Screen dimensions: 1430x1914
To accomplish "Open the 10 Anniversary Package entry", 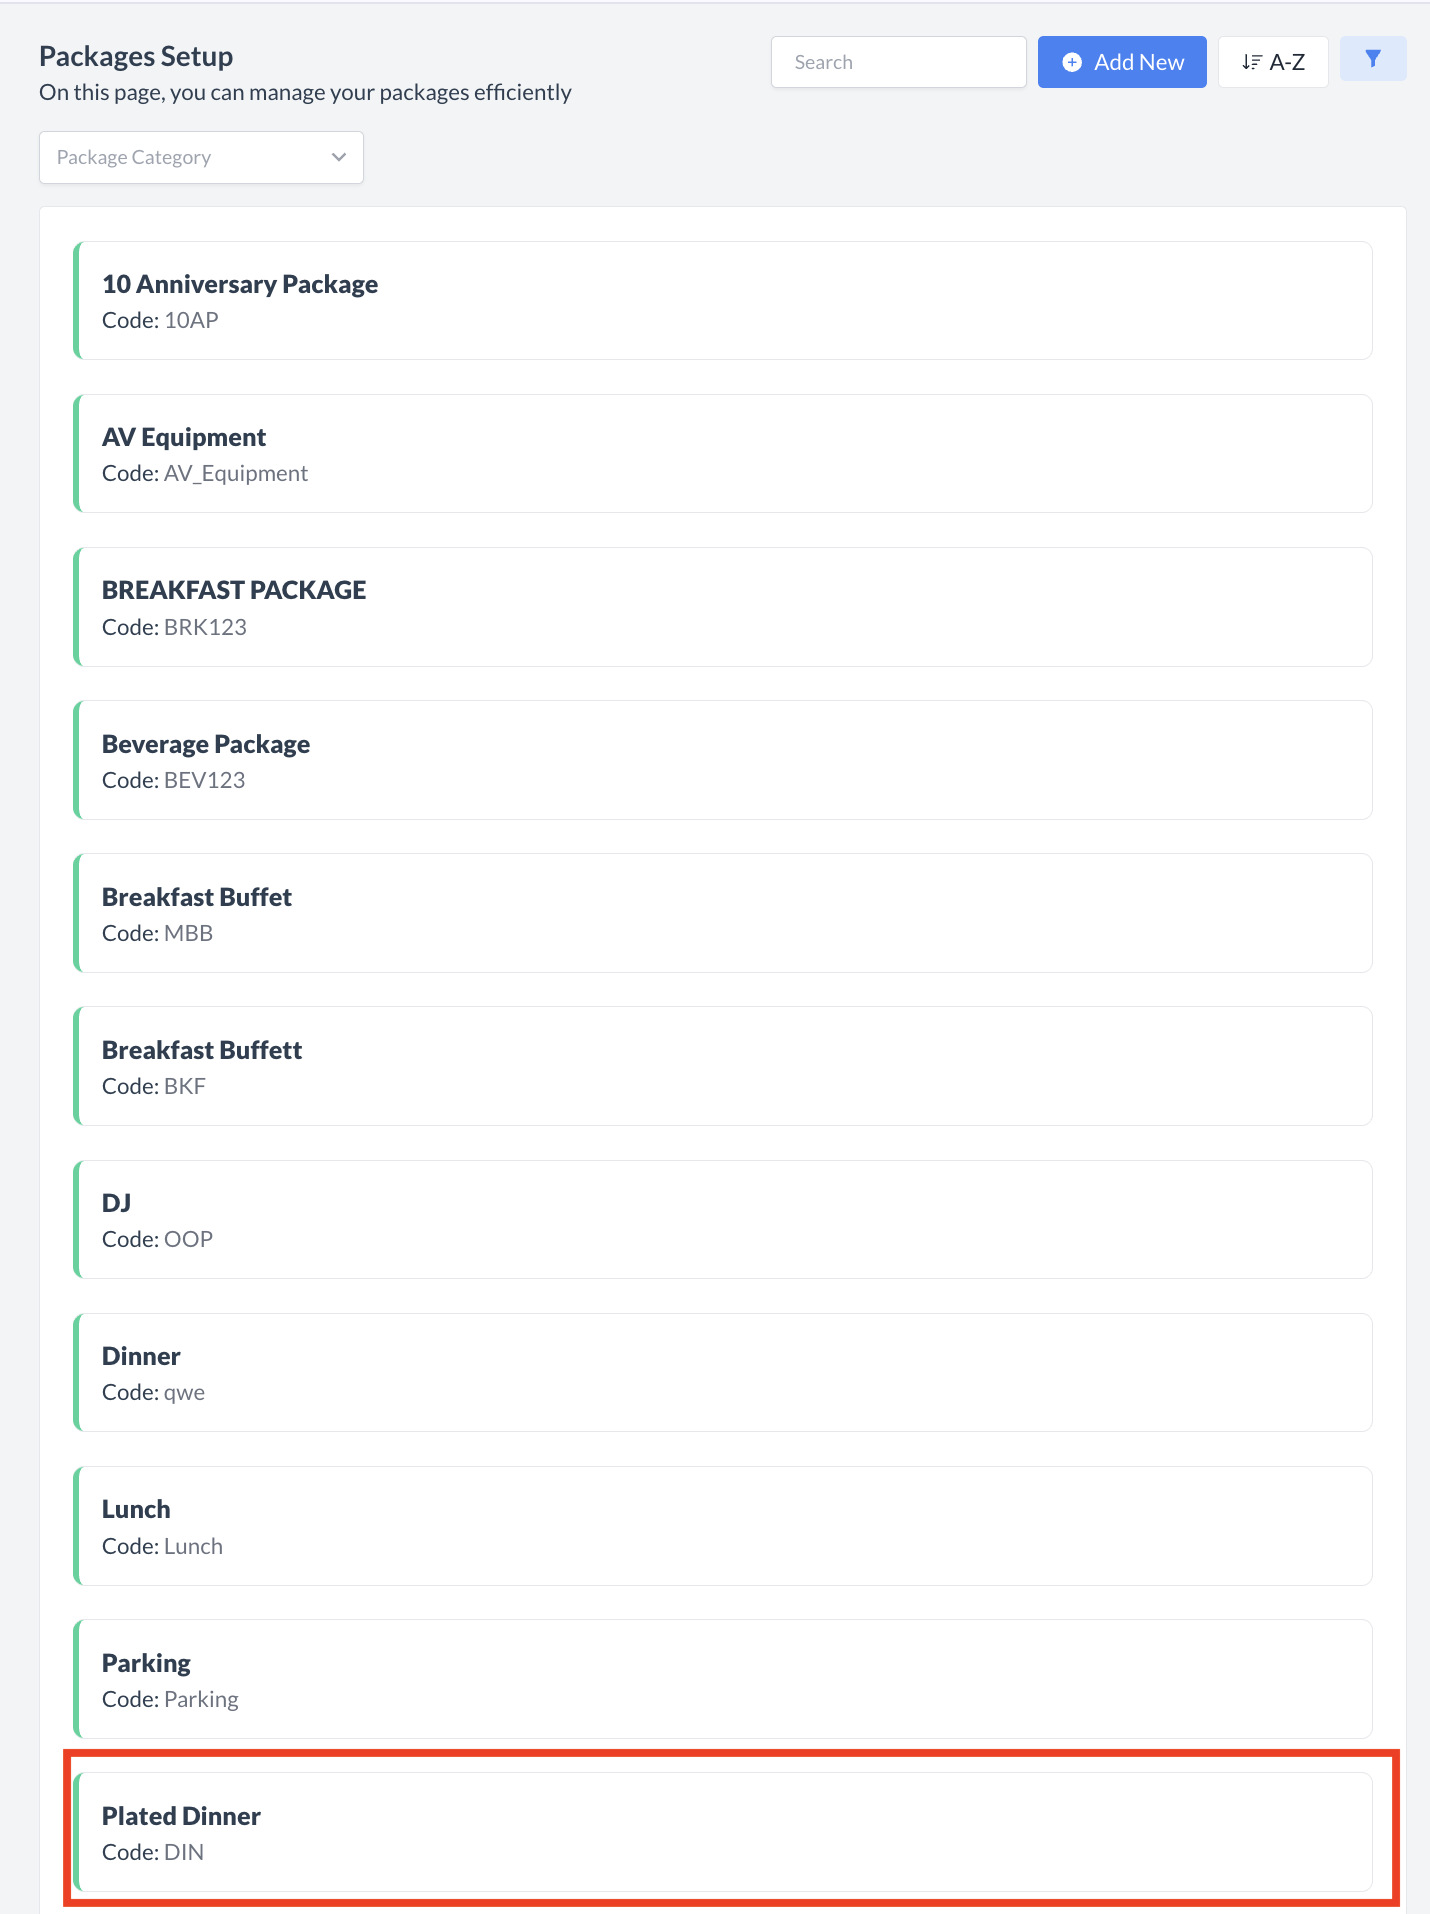I will 723,300.
